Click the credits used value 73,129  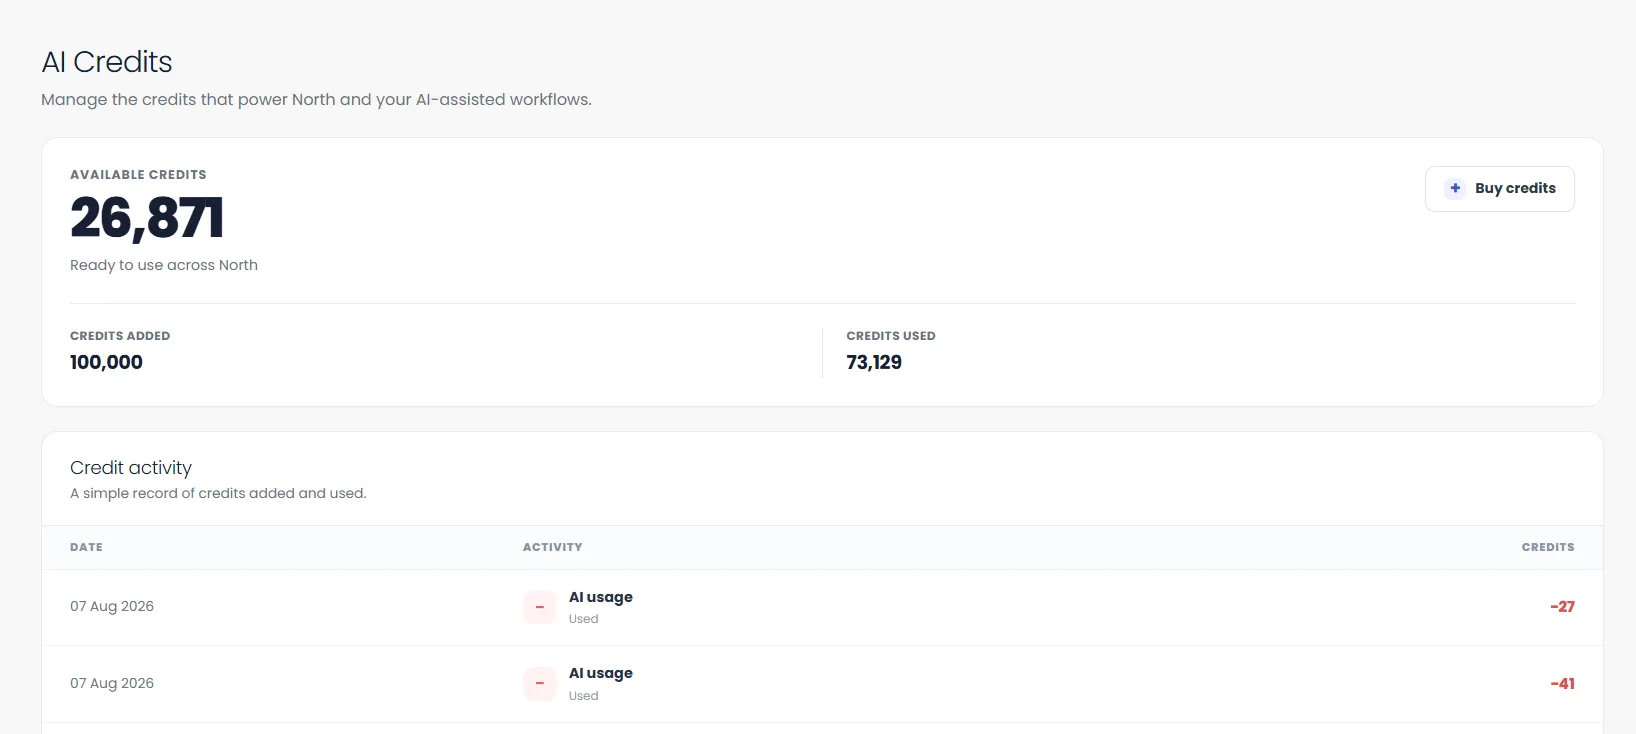point(874,362)
